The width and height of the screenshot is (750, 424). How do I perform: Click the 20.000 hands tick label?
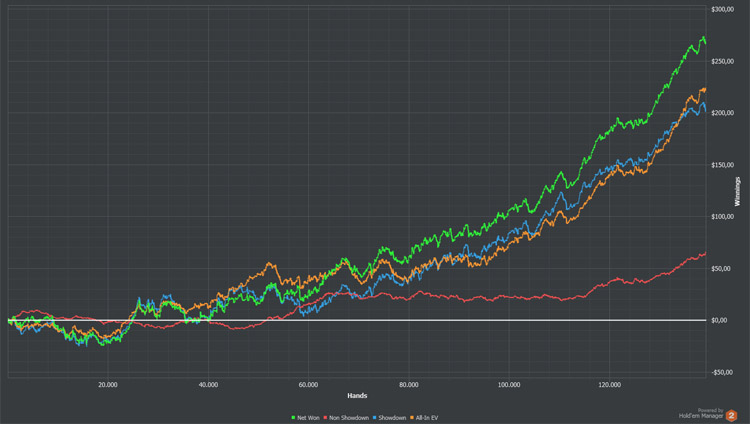click(108, 383)
